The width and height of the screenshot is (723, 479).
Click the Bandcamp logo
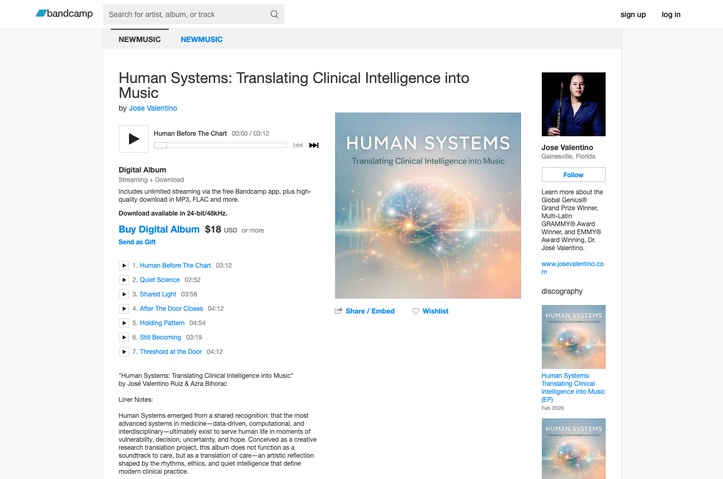tap(64, 14)
